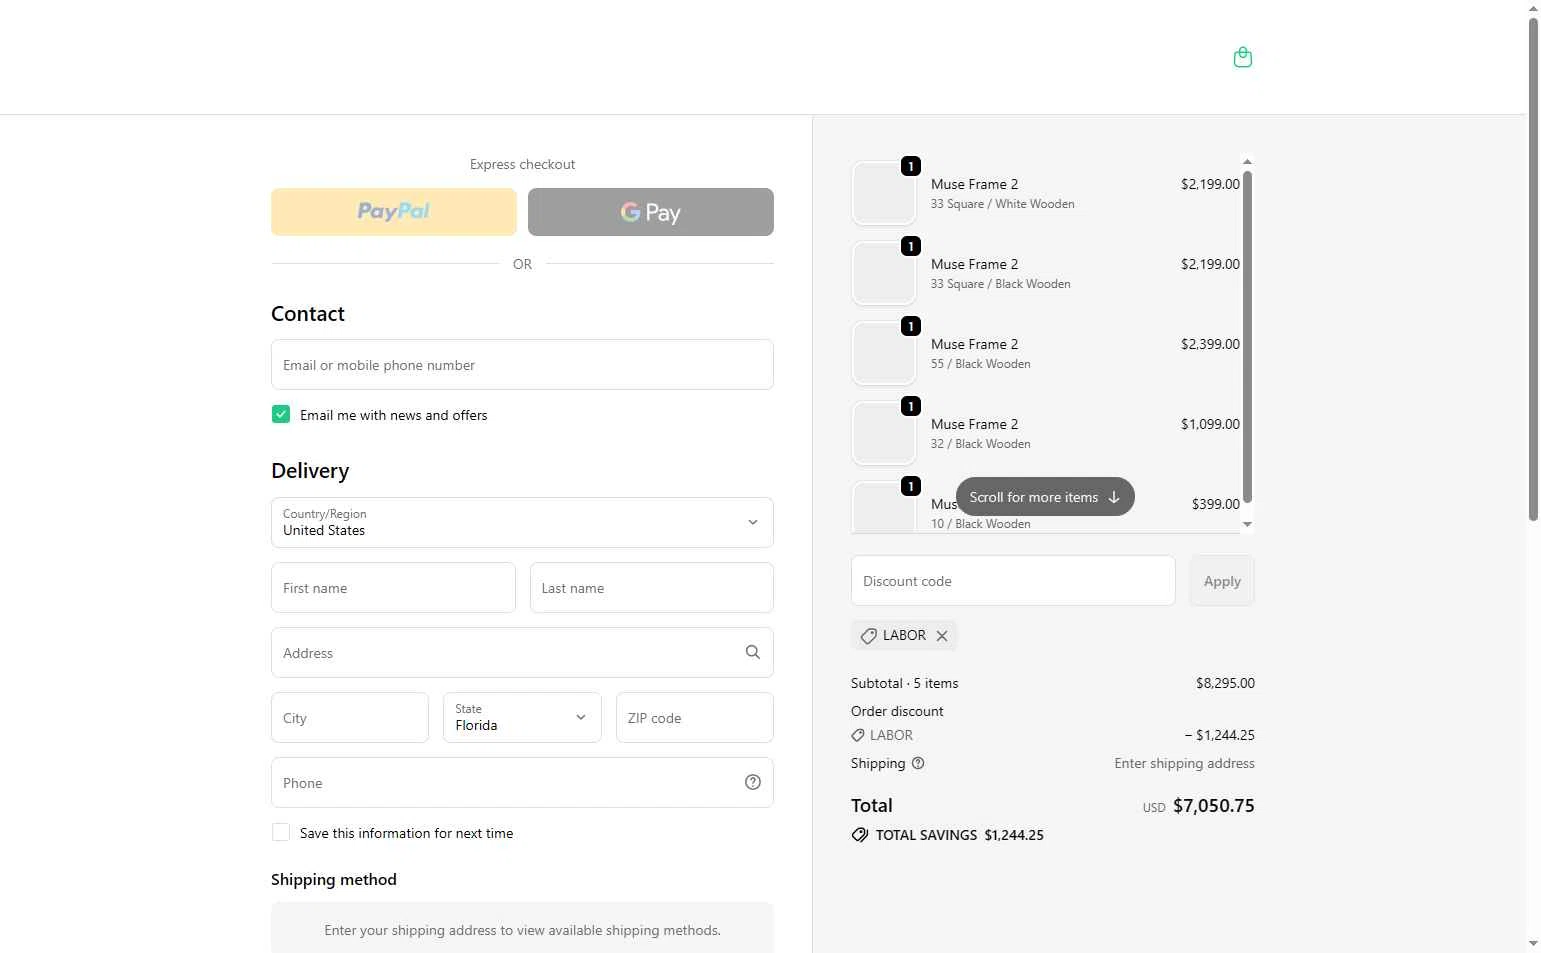Open the State dropdown showing Florida
This screenshot has height=953, width=1541.
pos(522,717)
